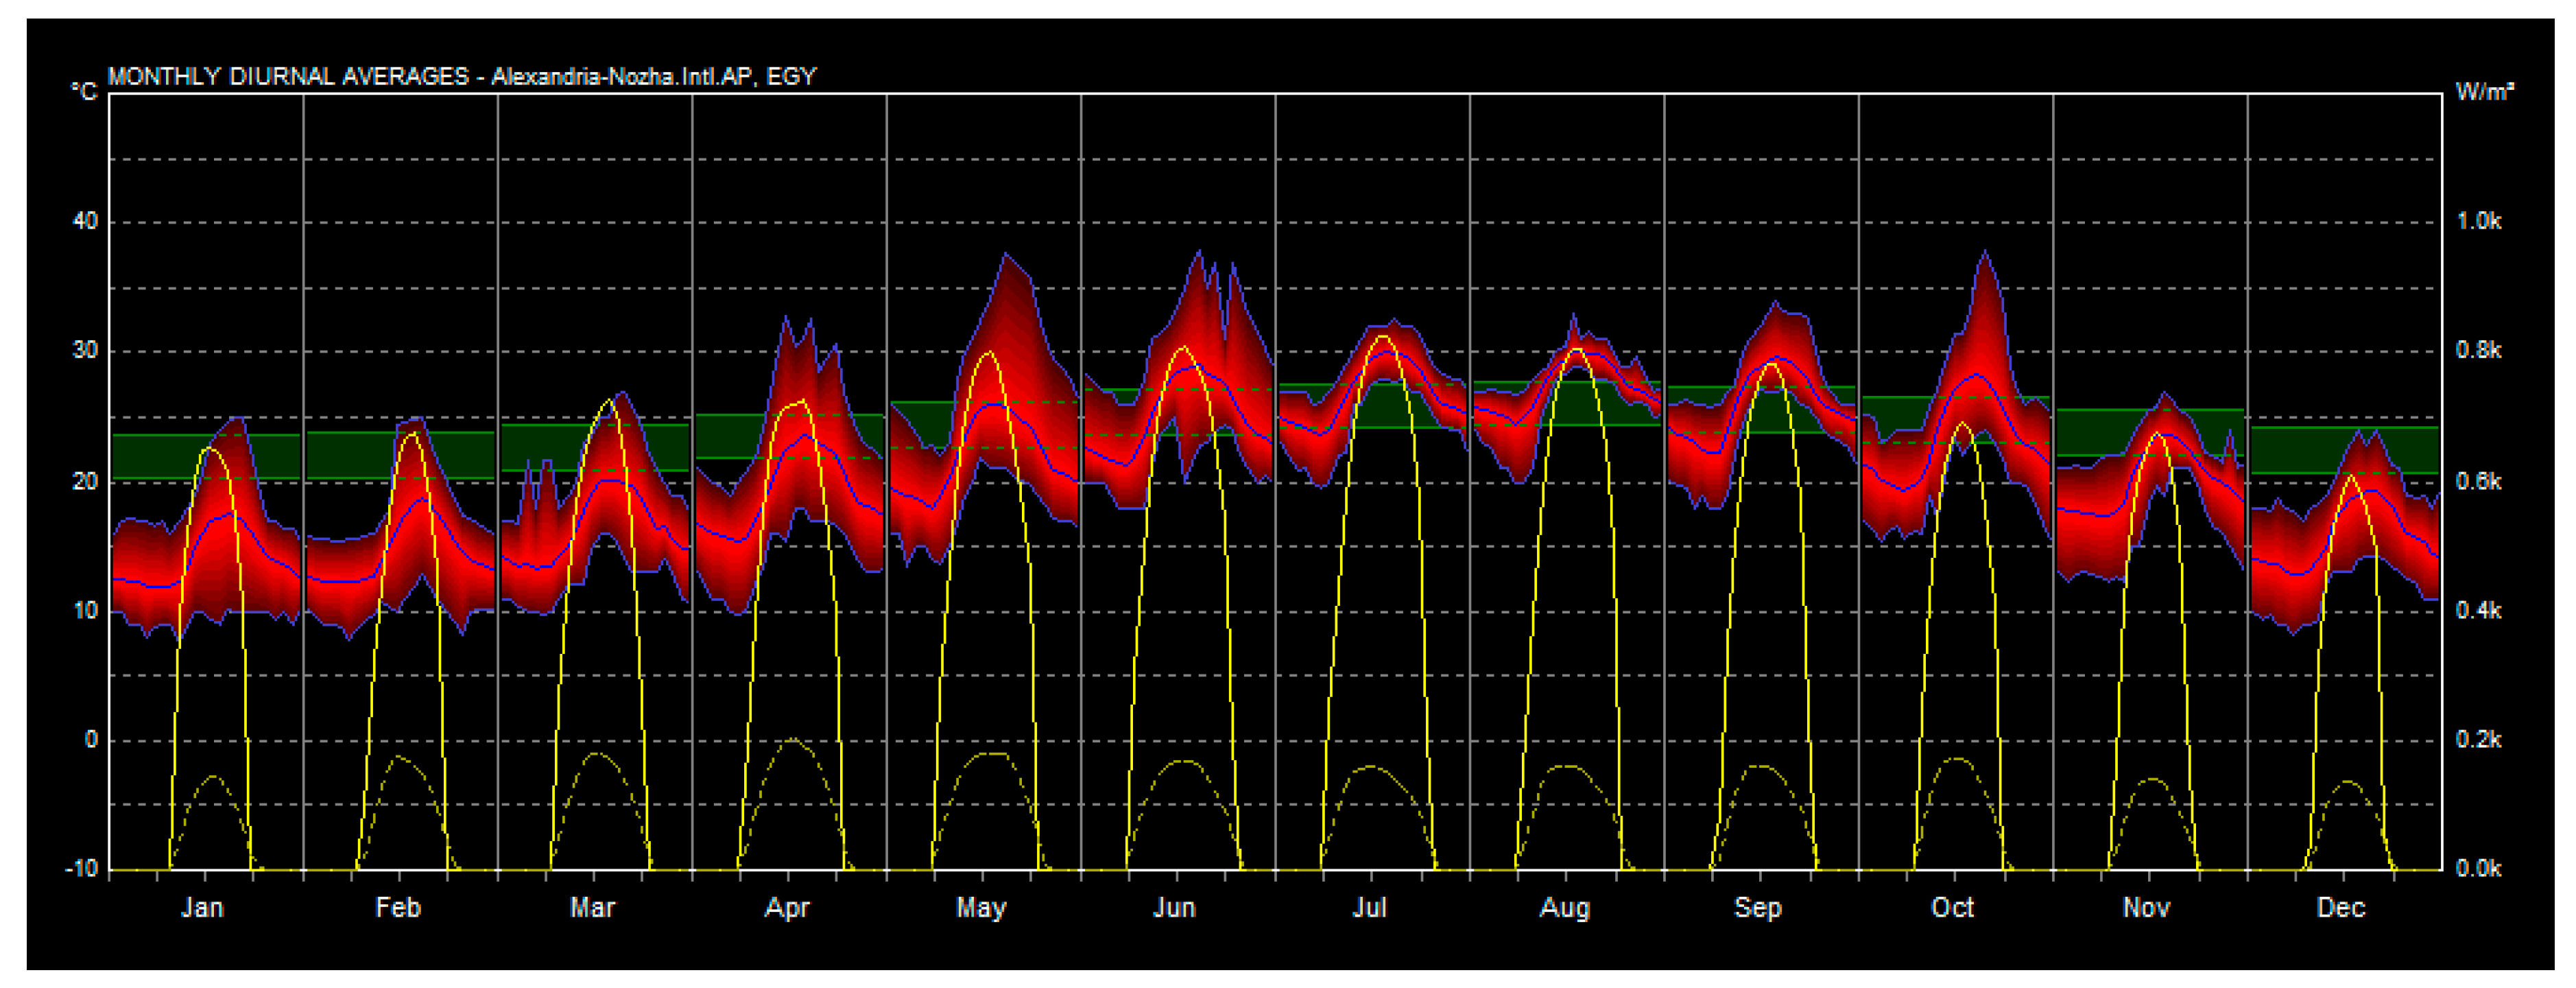Click the chart title MONTHLY DIURNAL AVERAGES
The width and height of the screenshot is (2576, 988).
pos(288,77)
